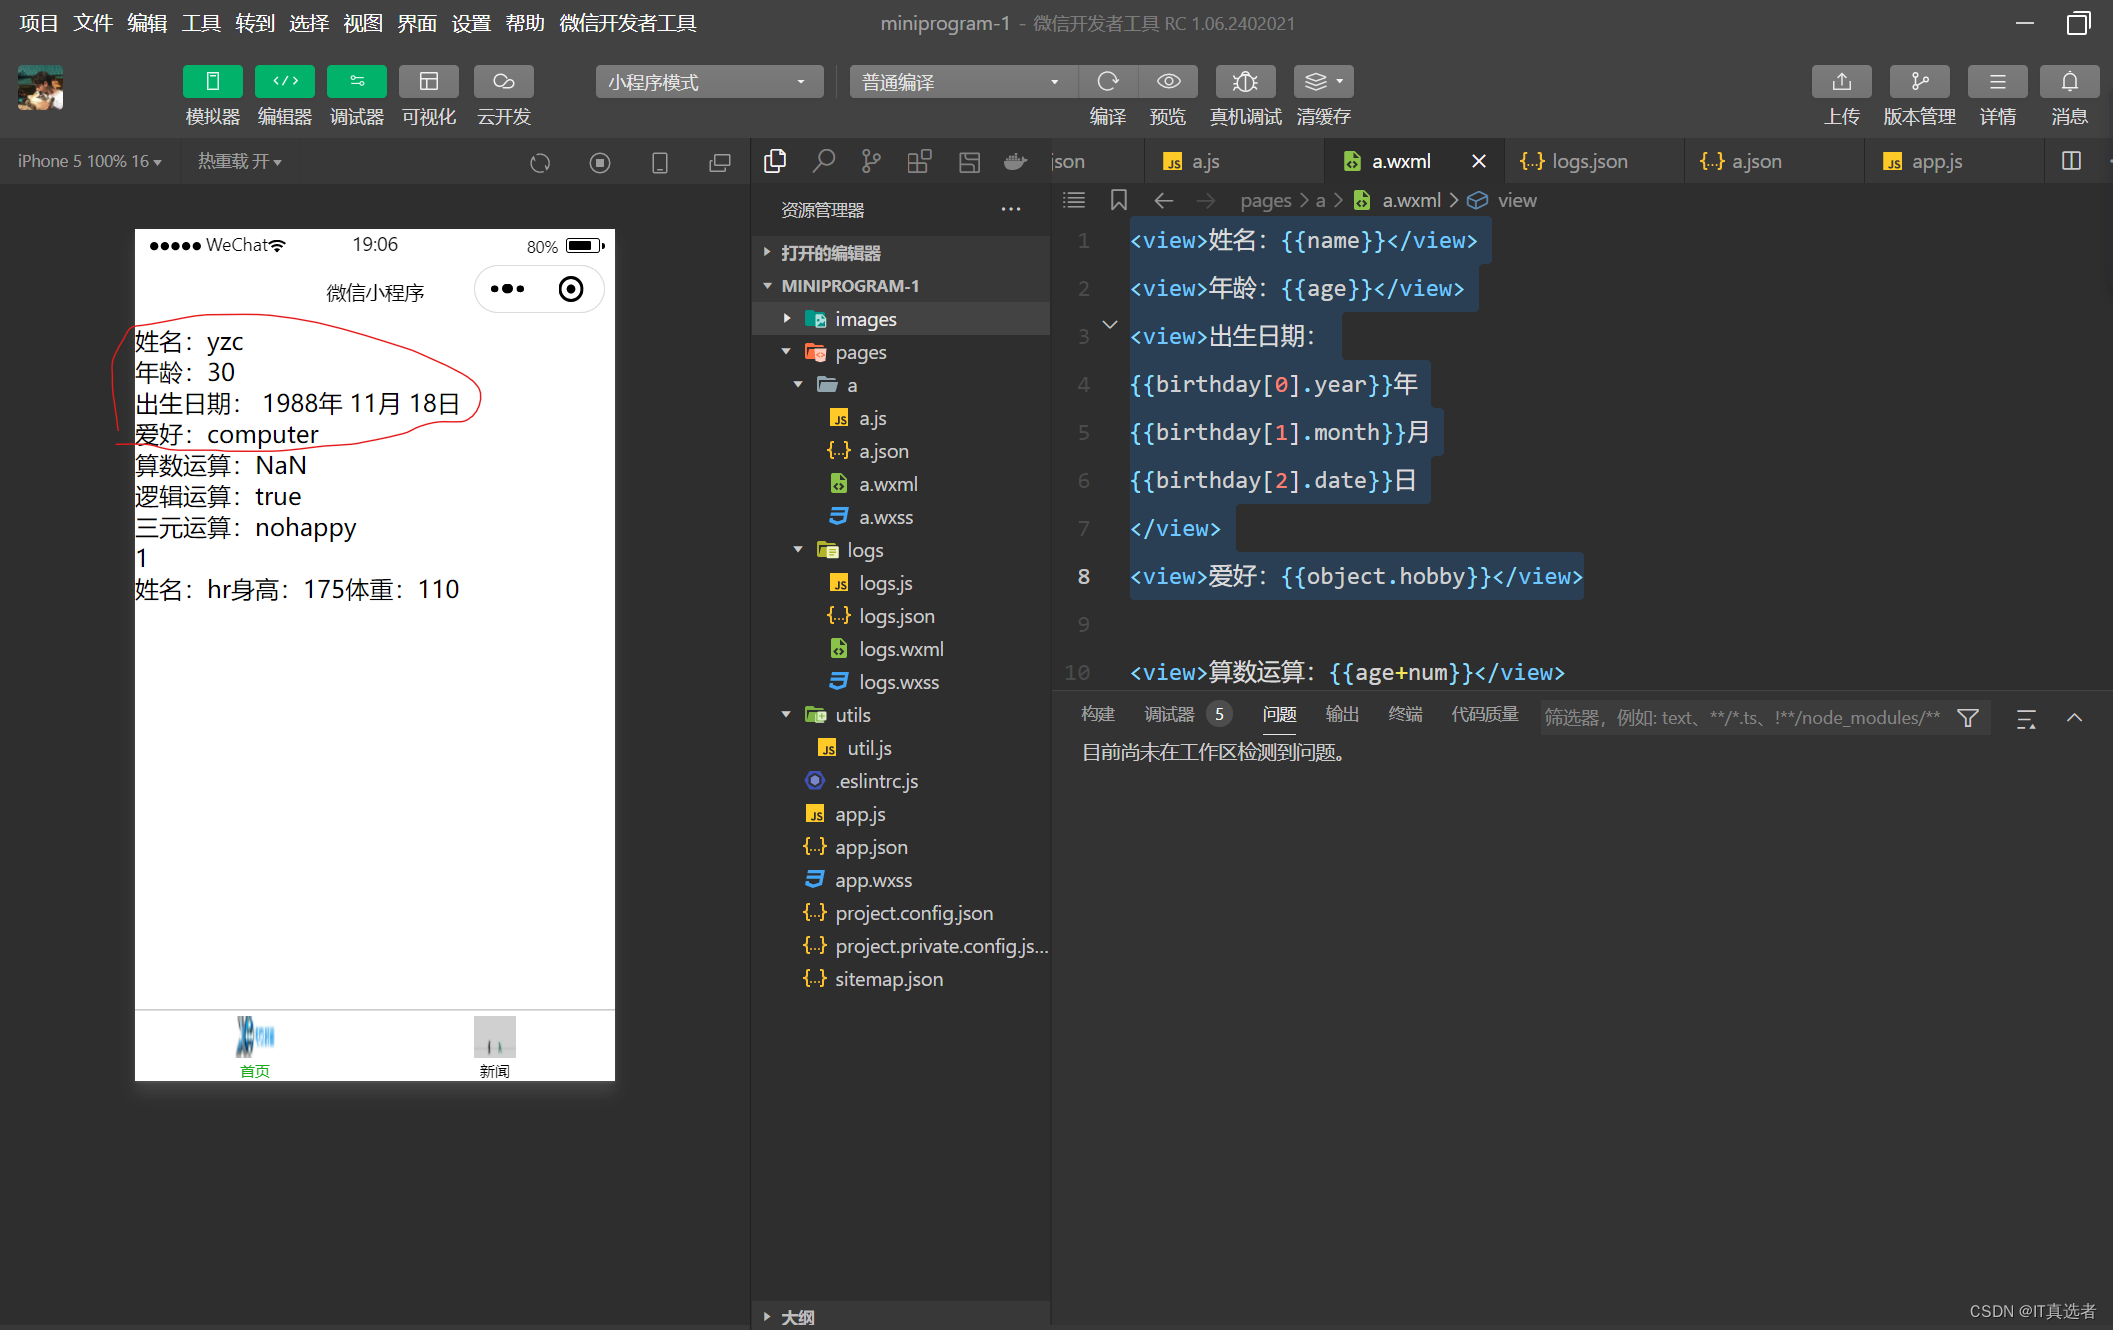Image resolution: width=2113 pixels, height=1330 pixels.
Task: Toggle the debugger panel button
Action: pyautogui.click(x=357, y=82)
